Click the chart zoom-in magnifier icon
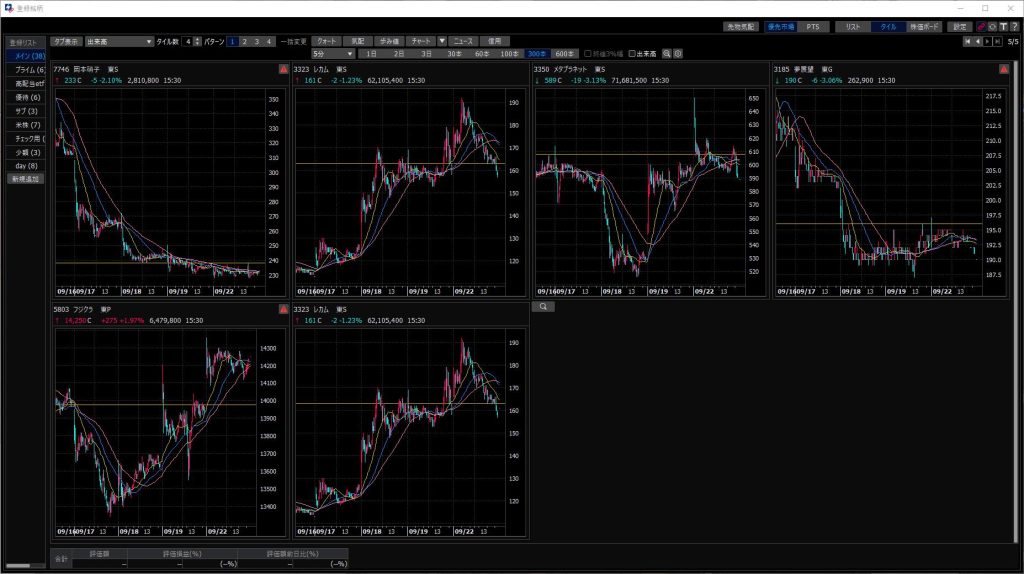The height and width of the screenshot is (574, 1024). pos(667,53)
